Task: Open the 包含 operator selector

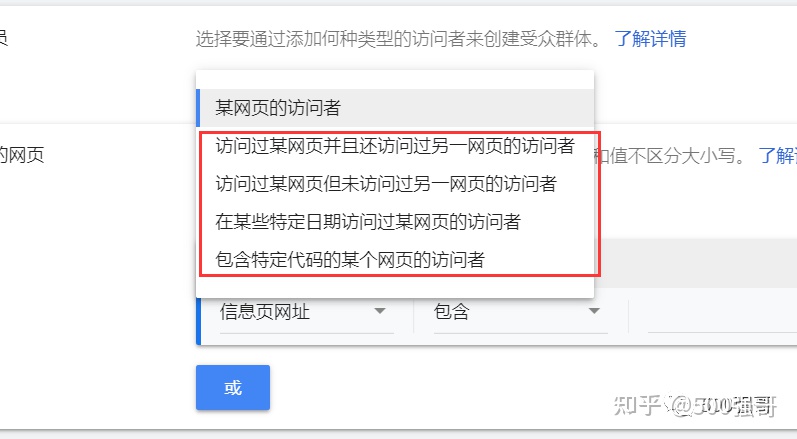Action: (x=520, y=312)
